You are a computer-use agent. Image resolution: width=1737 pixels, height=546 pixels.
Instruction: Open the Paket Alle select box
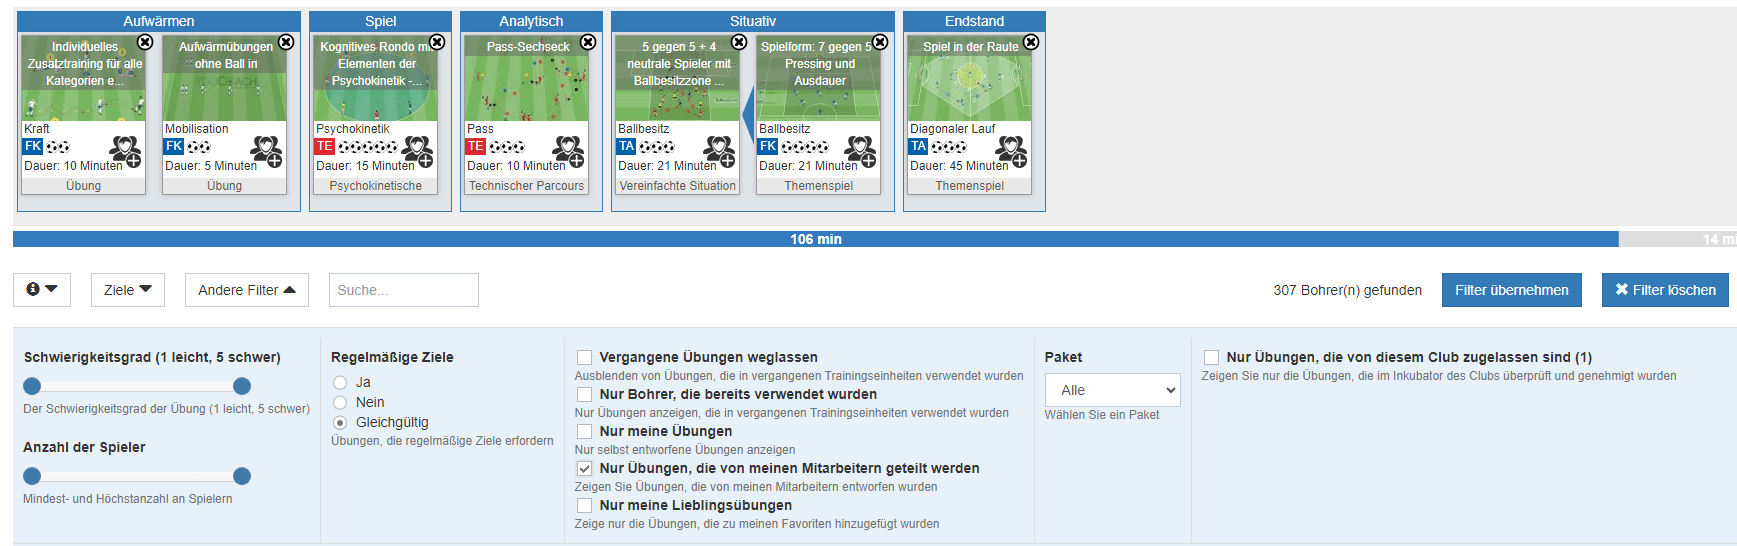[x=1112, y=390]
